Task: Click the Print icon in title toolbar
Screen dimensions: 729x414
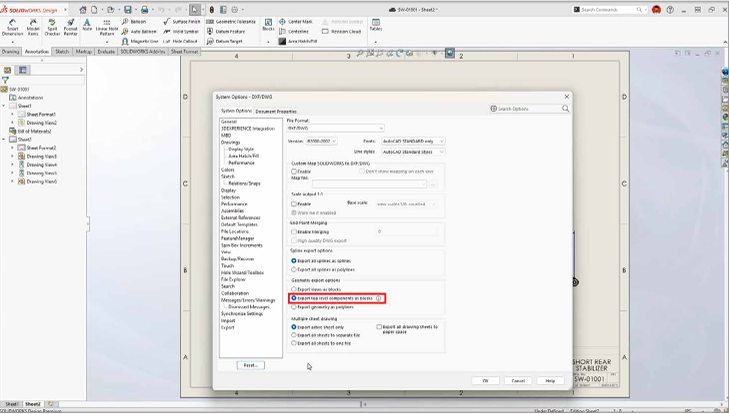Action: tap(145, 9)
